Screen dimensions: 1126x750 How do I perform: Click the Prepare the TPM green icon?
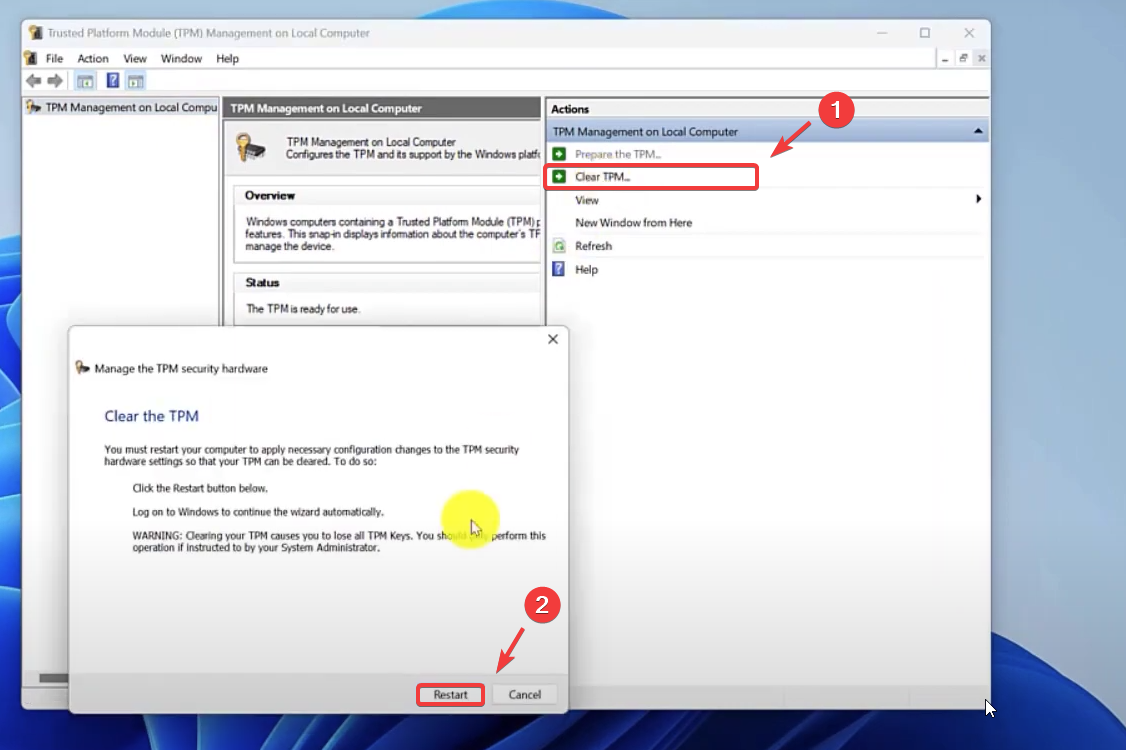coord(559,154)
